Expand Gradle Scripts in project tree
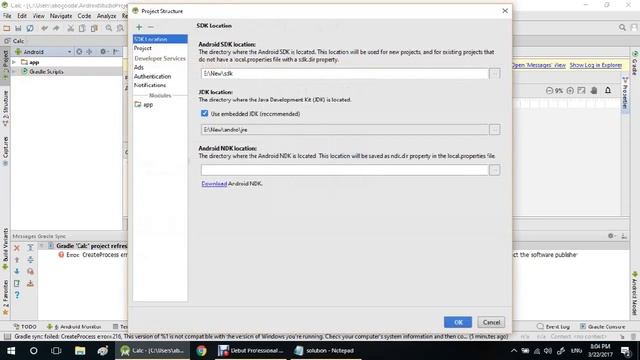This screenshot has width=640, height=360. coord(14,71)
